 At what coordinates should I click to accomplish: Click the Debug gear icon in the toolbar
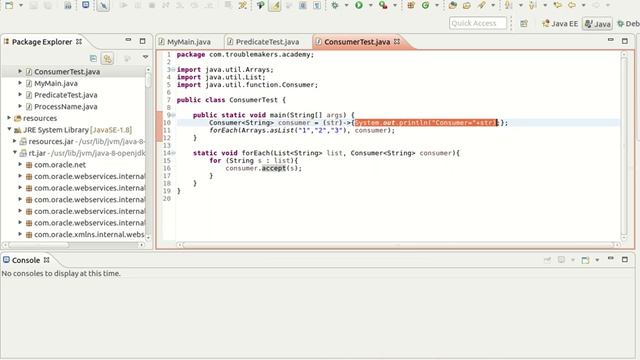tap(335, 5)
